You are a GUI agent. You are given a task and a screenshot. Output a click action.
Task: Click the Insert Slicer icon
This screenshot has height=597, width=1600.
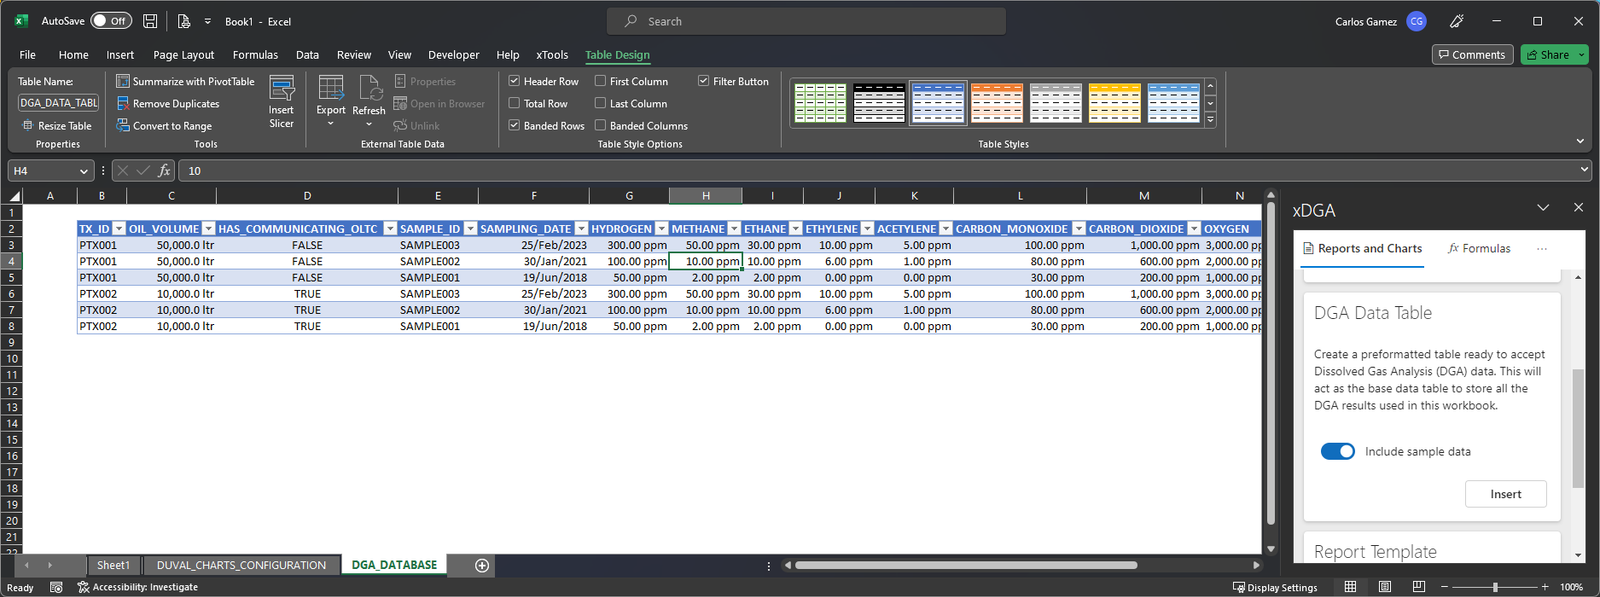point(281,90)
